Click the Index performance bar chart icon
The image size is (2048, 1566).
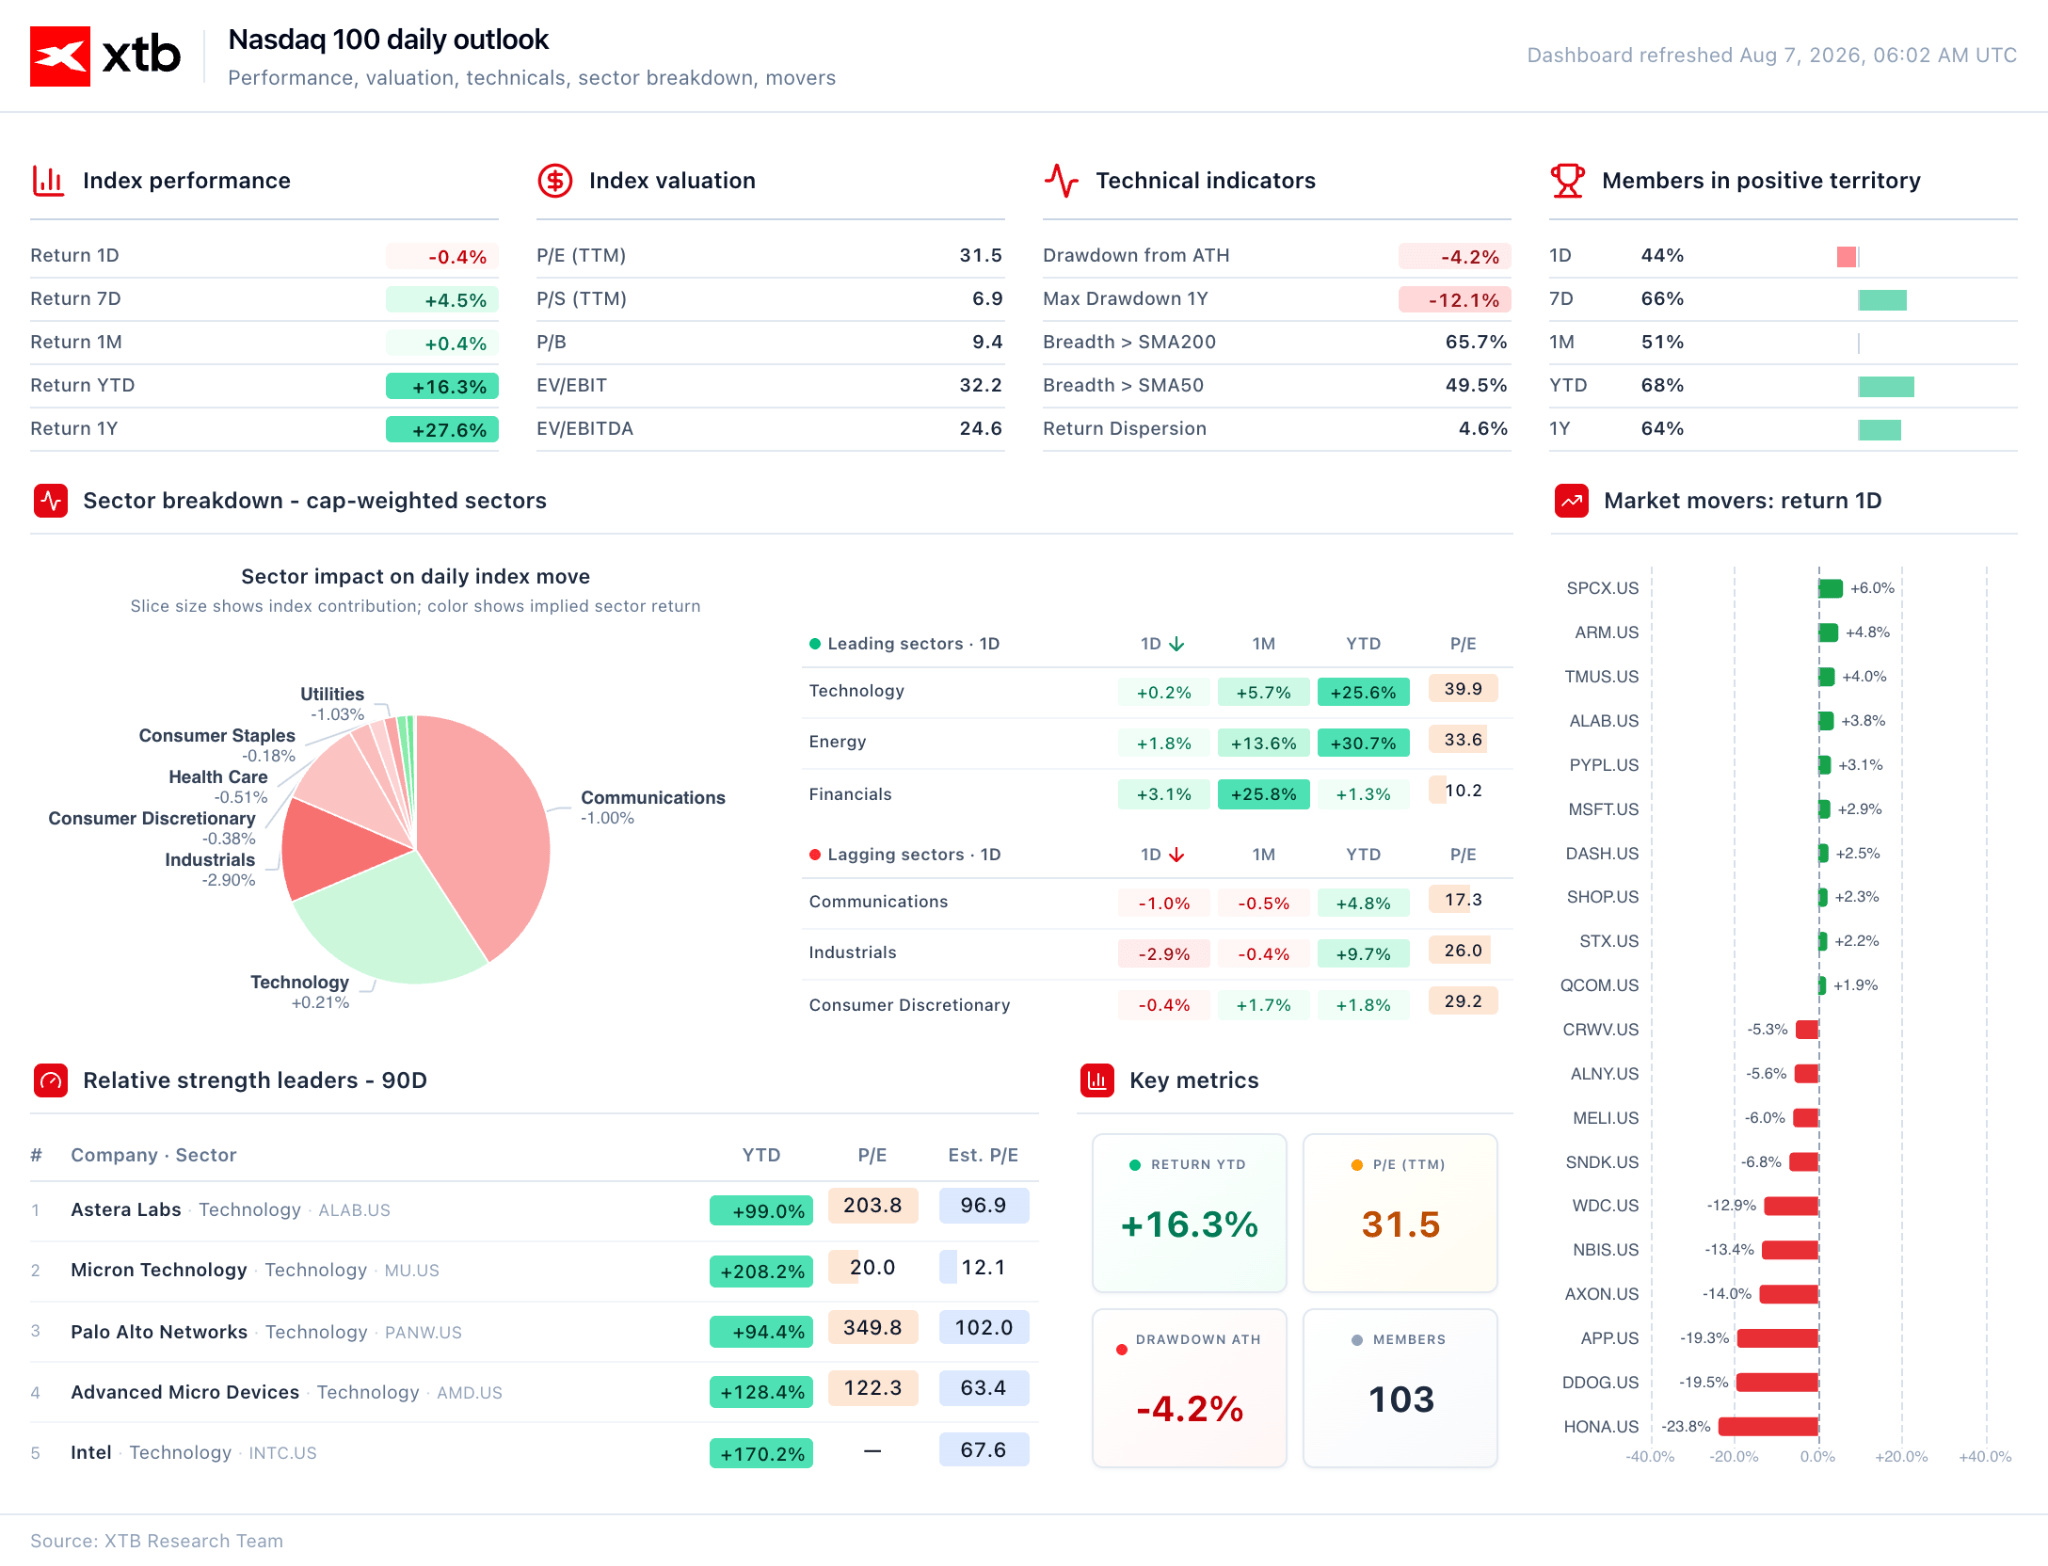48,181
